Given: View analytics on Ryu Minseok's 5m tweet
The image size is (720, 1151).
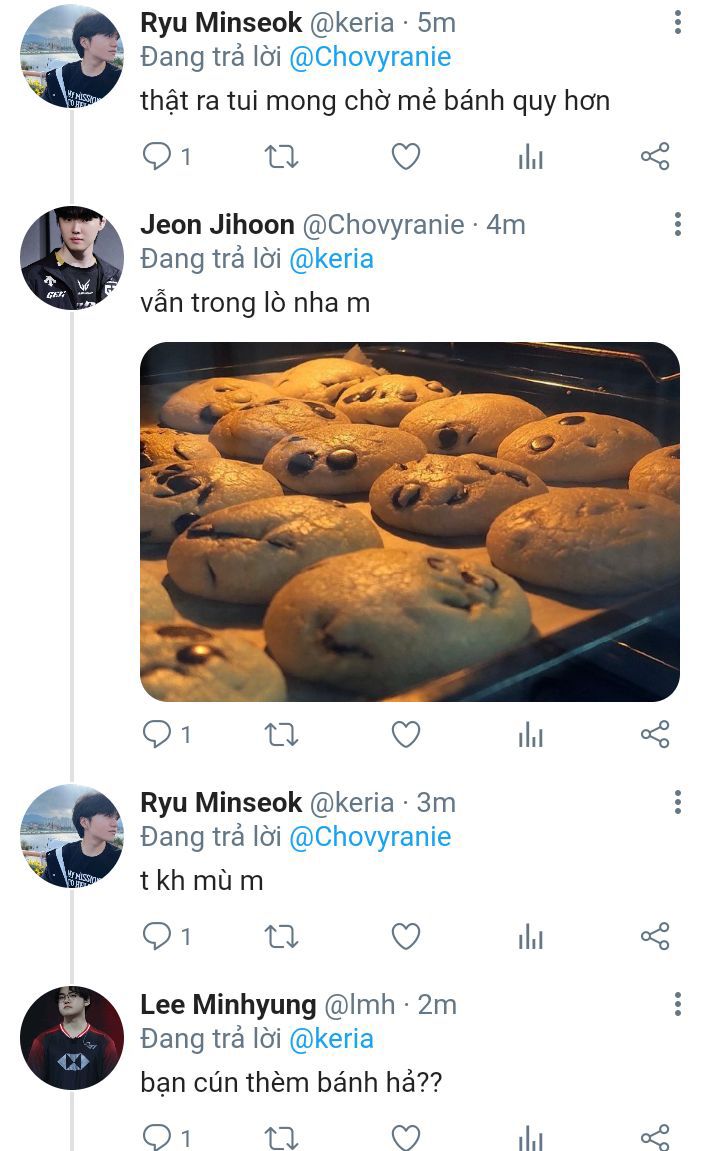Looking at the screenshot, I should point(530,157).
